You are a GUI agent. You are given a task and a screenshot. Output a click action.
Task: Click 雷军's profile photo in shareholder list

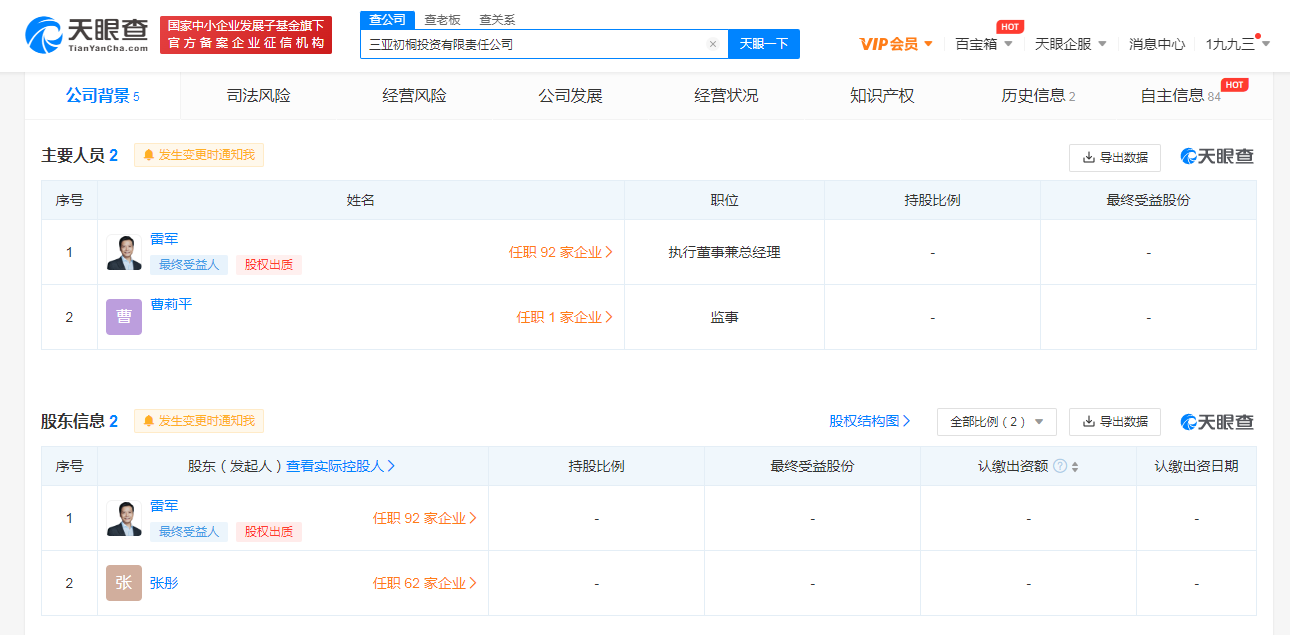(123, 517)
